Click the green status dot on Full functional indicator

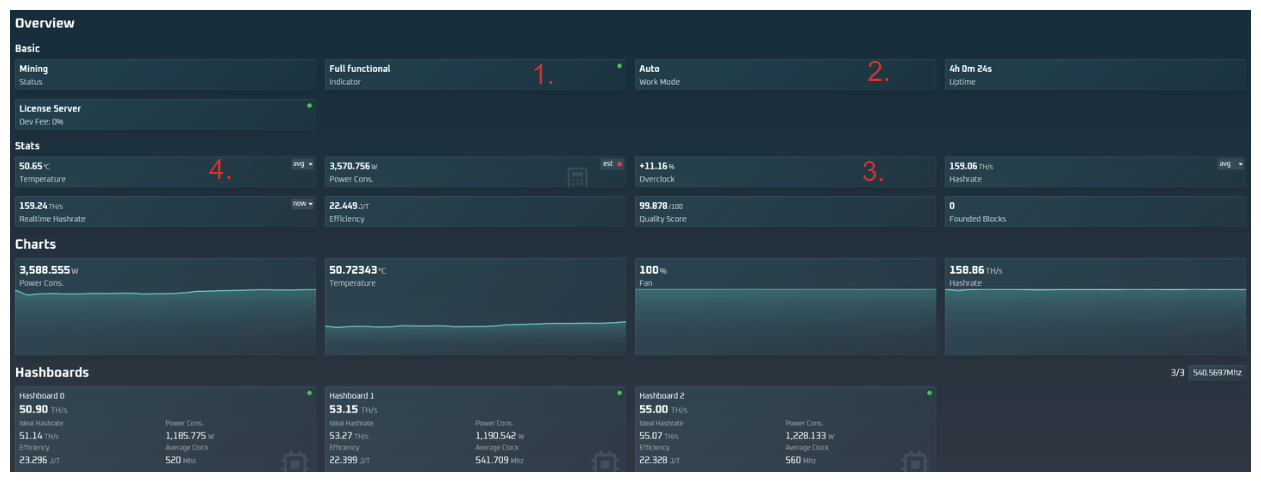click(619, 66)
